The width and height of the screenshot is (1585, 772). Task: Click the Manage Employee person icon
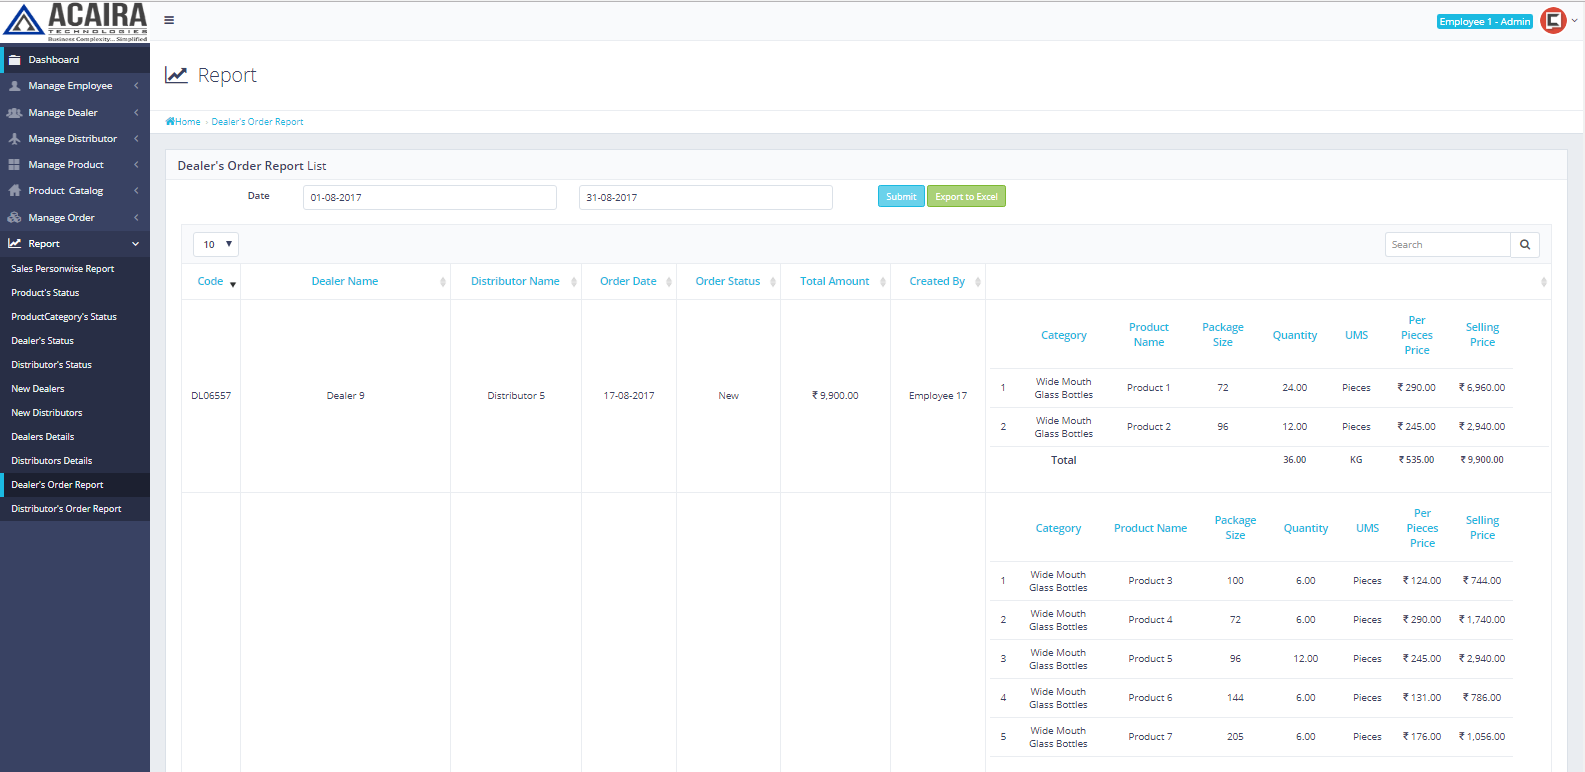coord(14,86)
